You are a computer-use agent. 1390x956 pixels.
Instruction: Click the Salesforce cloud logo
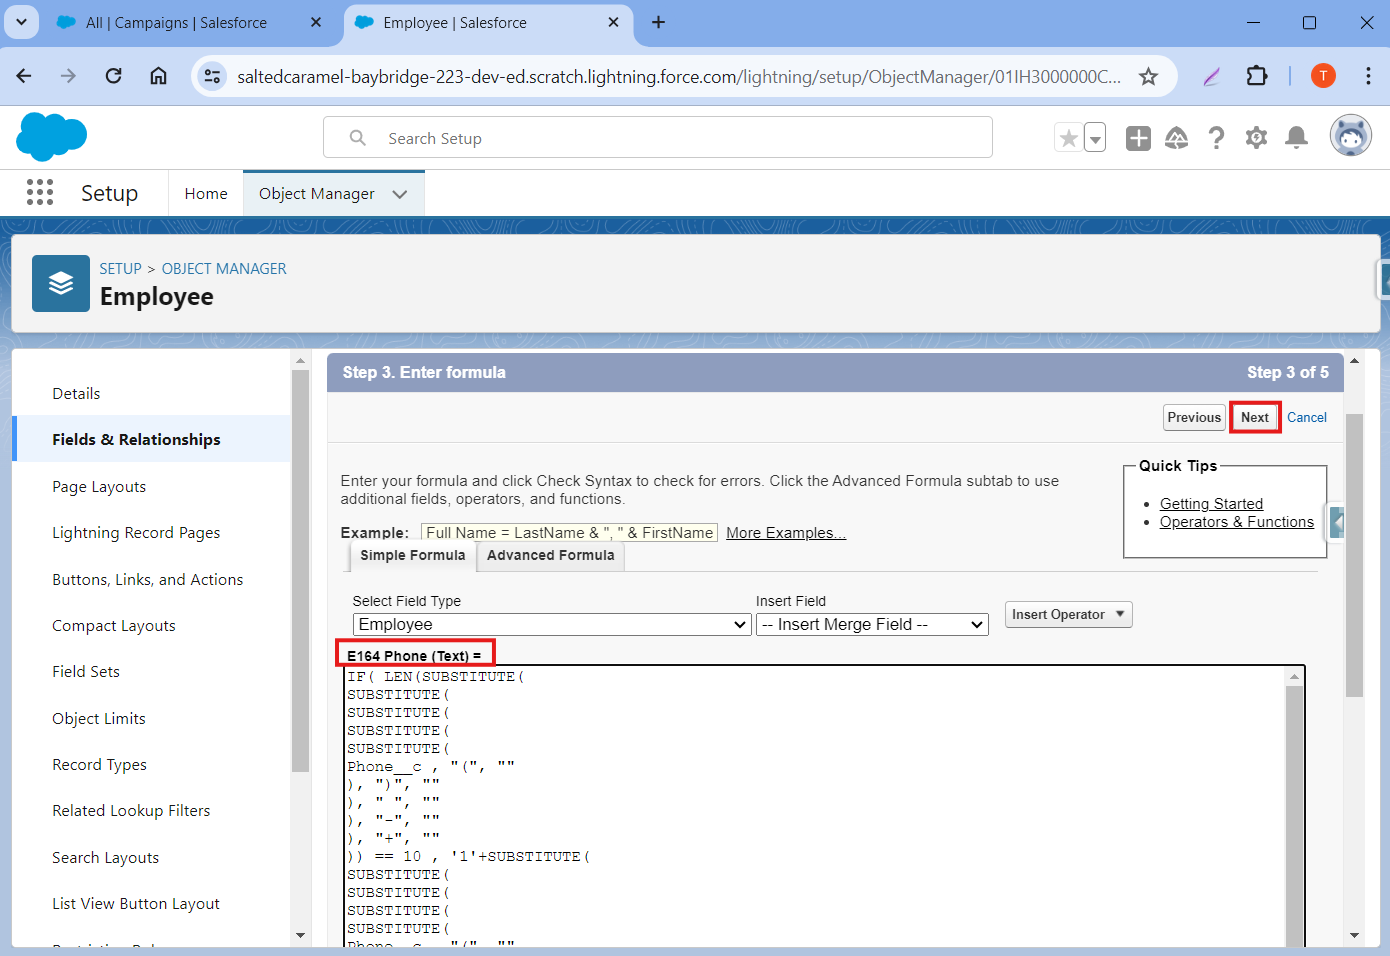click(52, 137)
